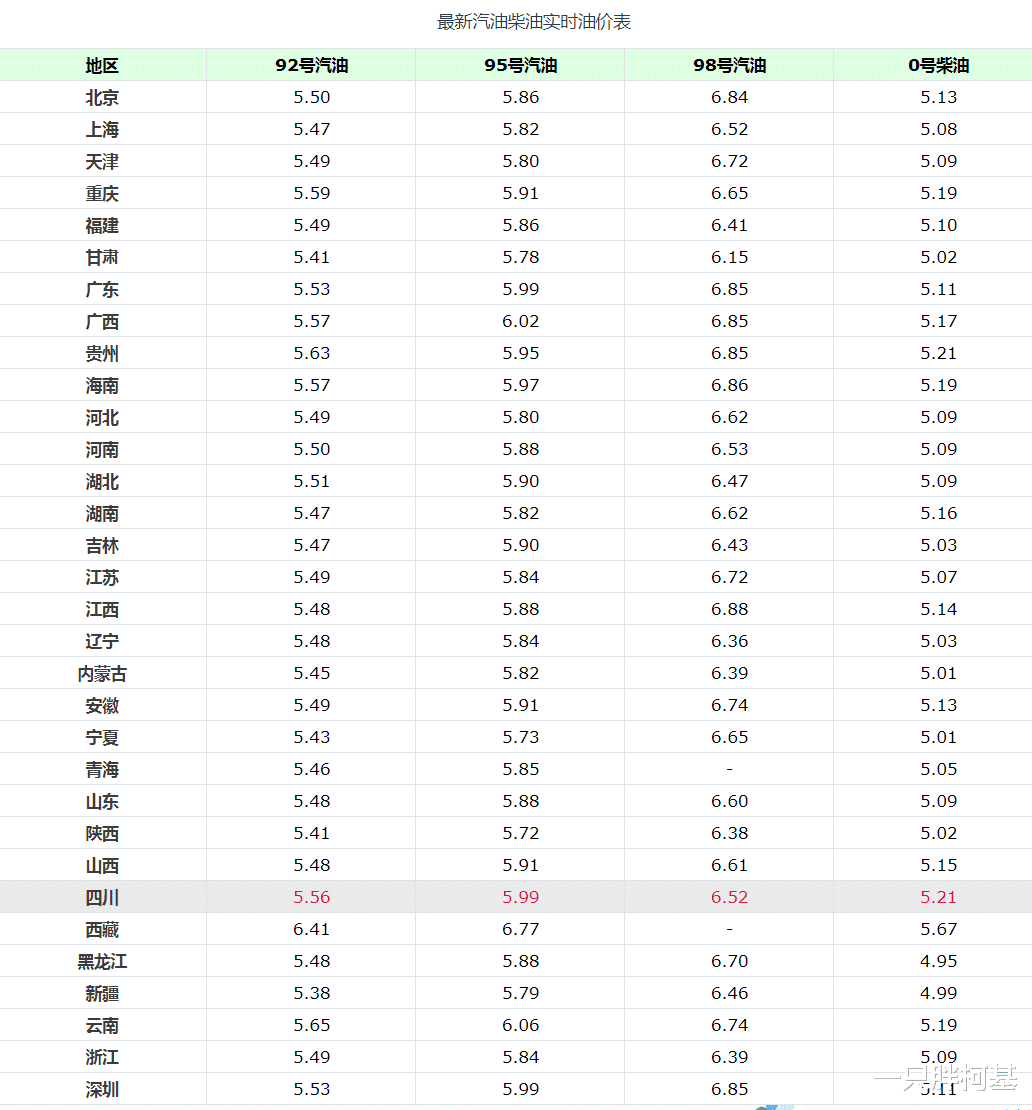
Task: Select the 西藏 region label
Action: [x=101, y=929]
